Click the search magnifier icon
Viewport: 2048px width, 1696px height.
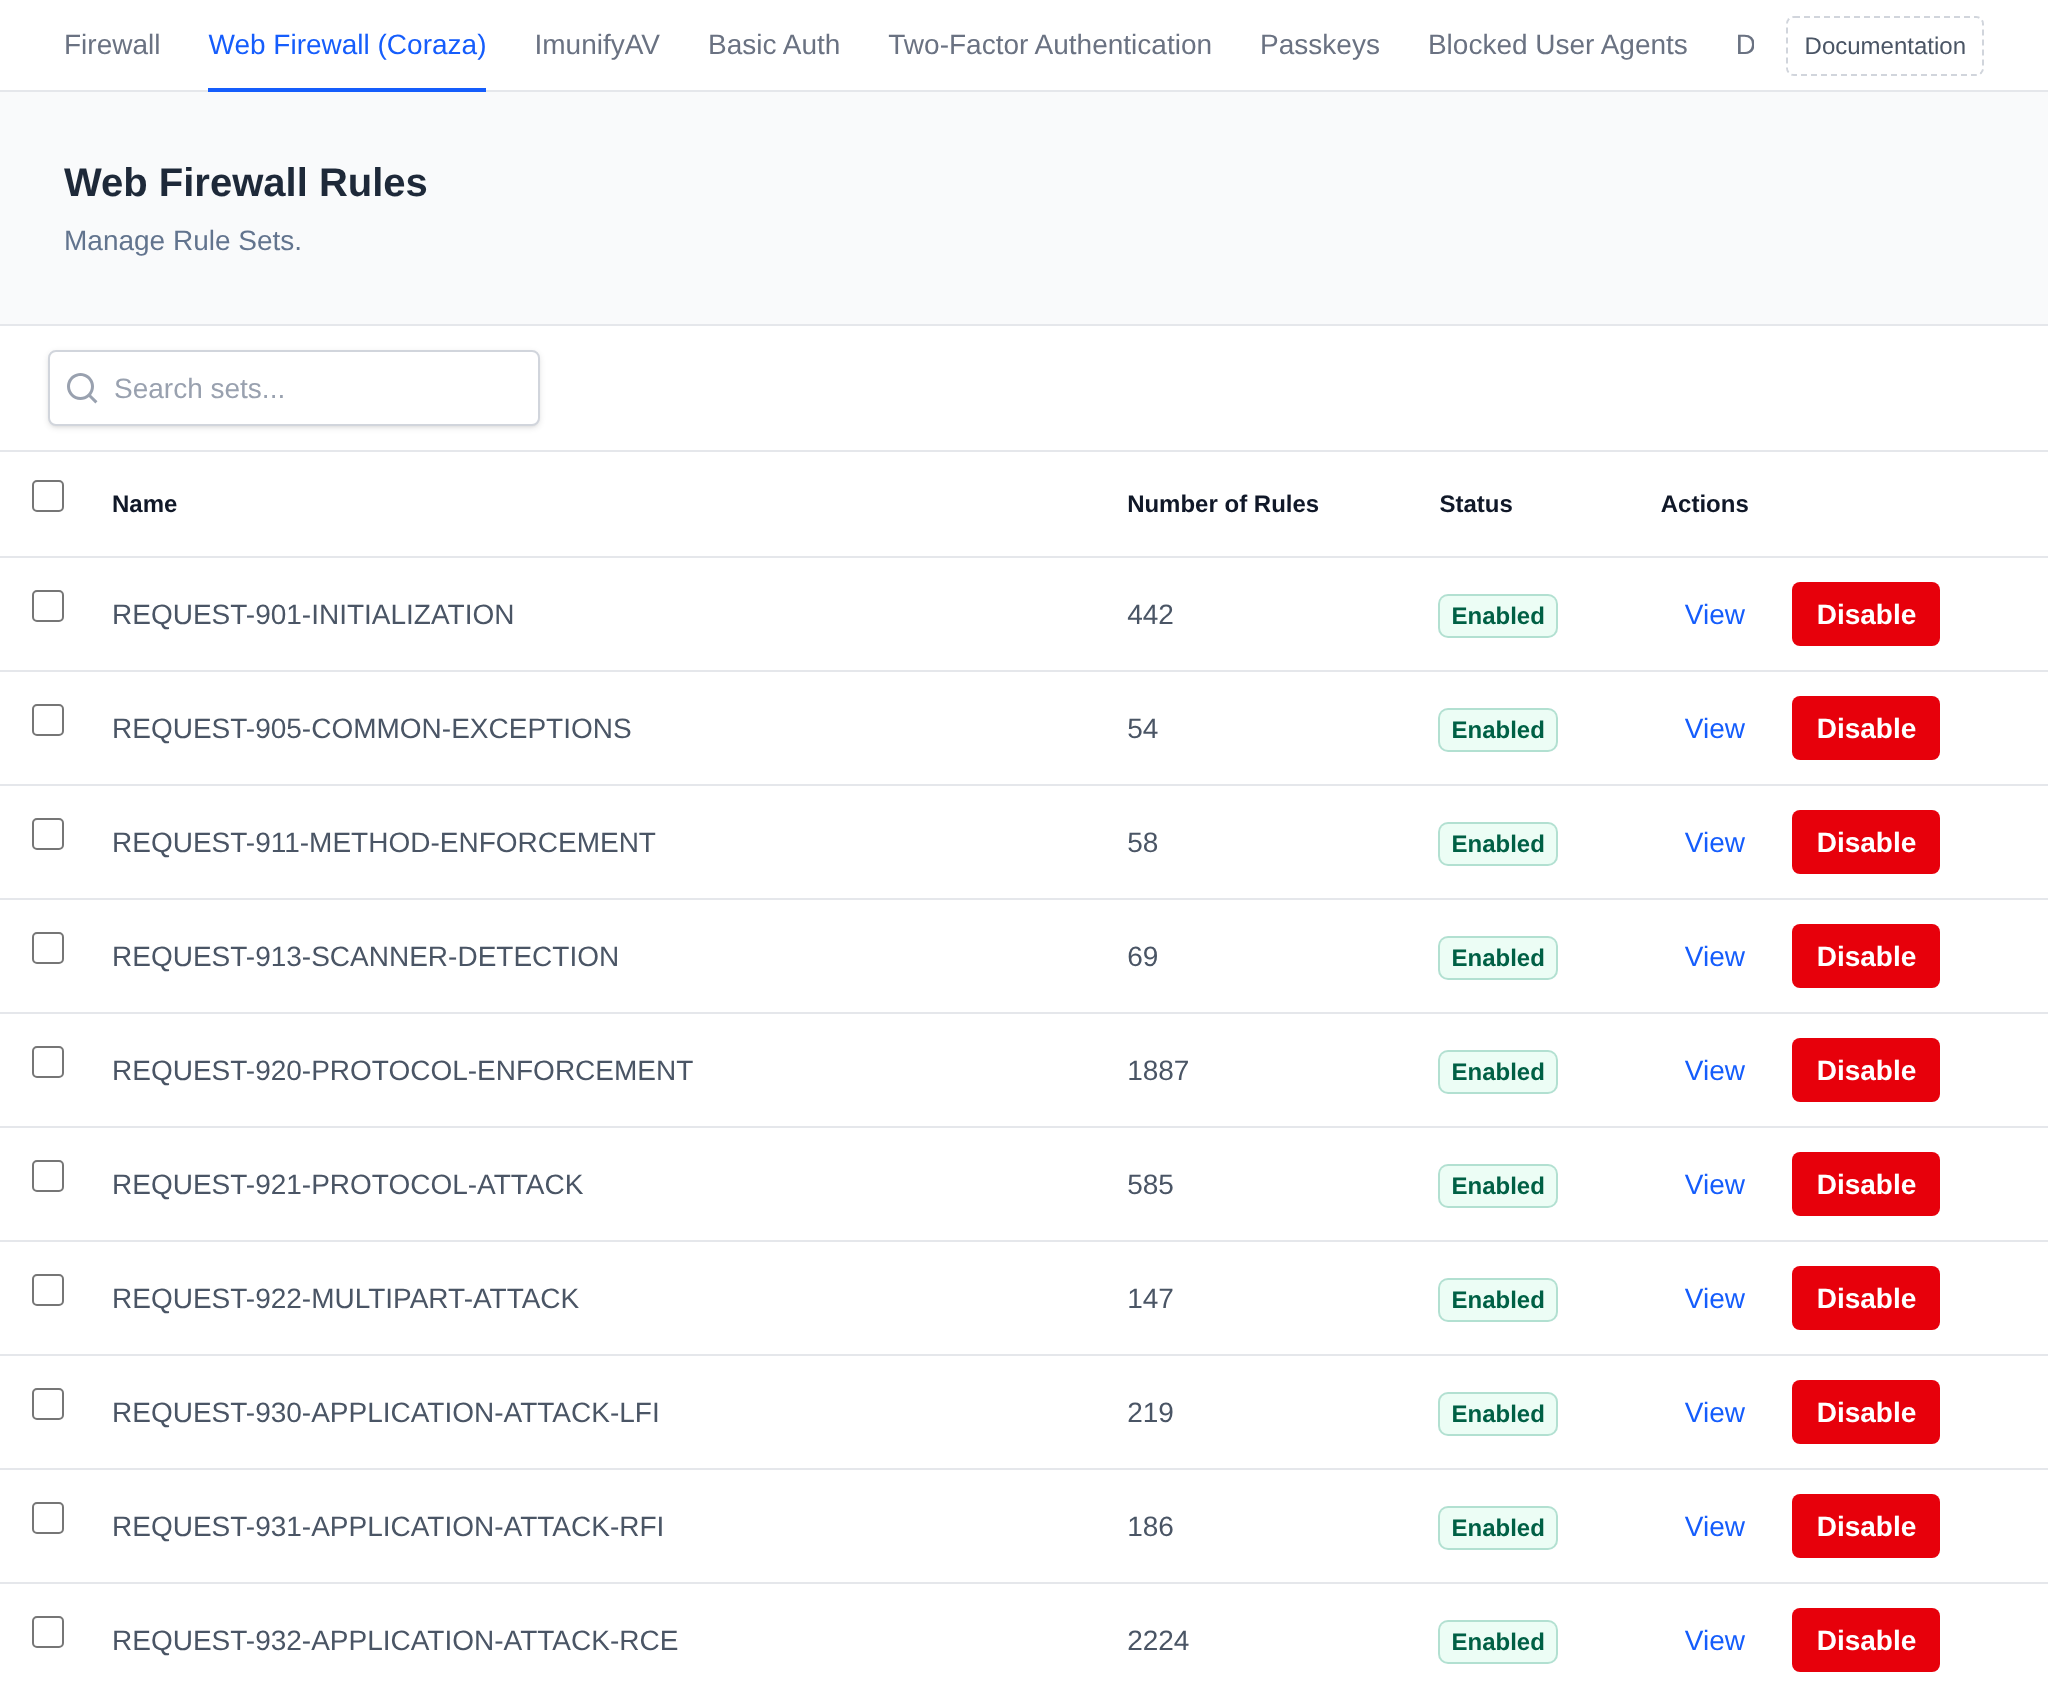point(82,388)
